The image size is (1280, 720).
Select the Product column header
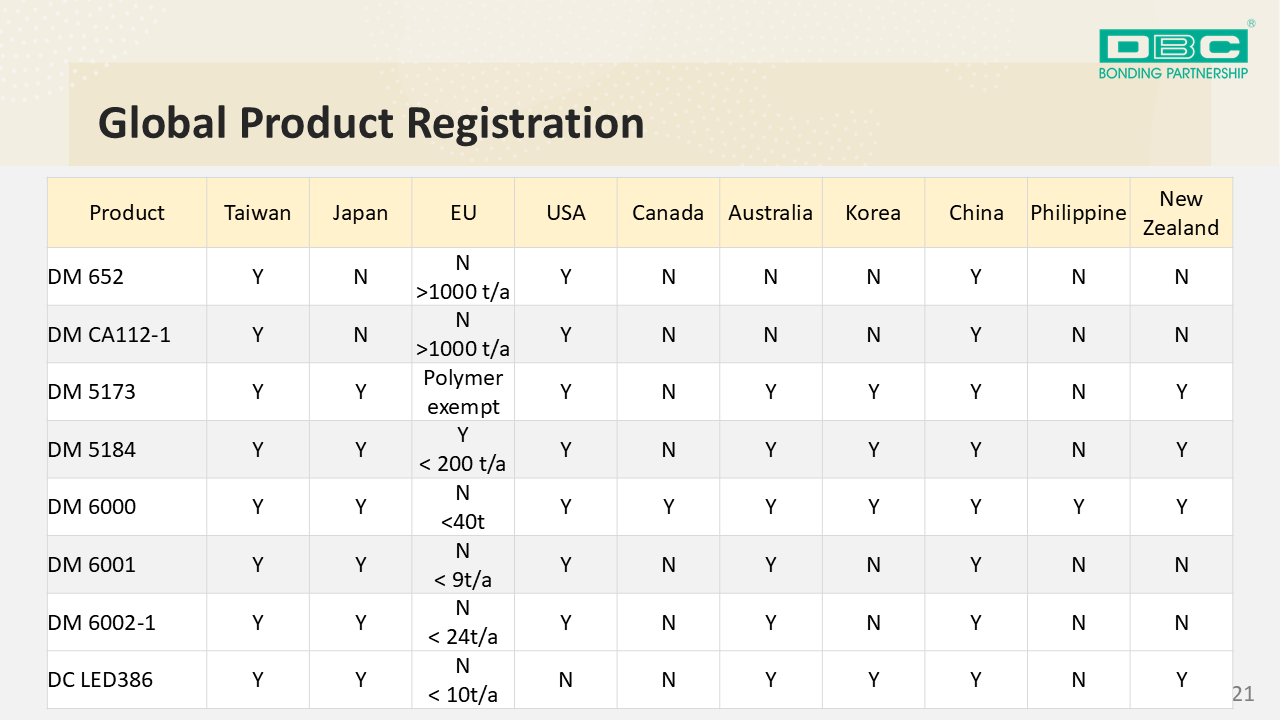point(127,213)
